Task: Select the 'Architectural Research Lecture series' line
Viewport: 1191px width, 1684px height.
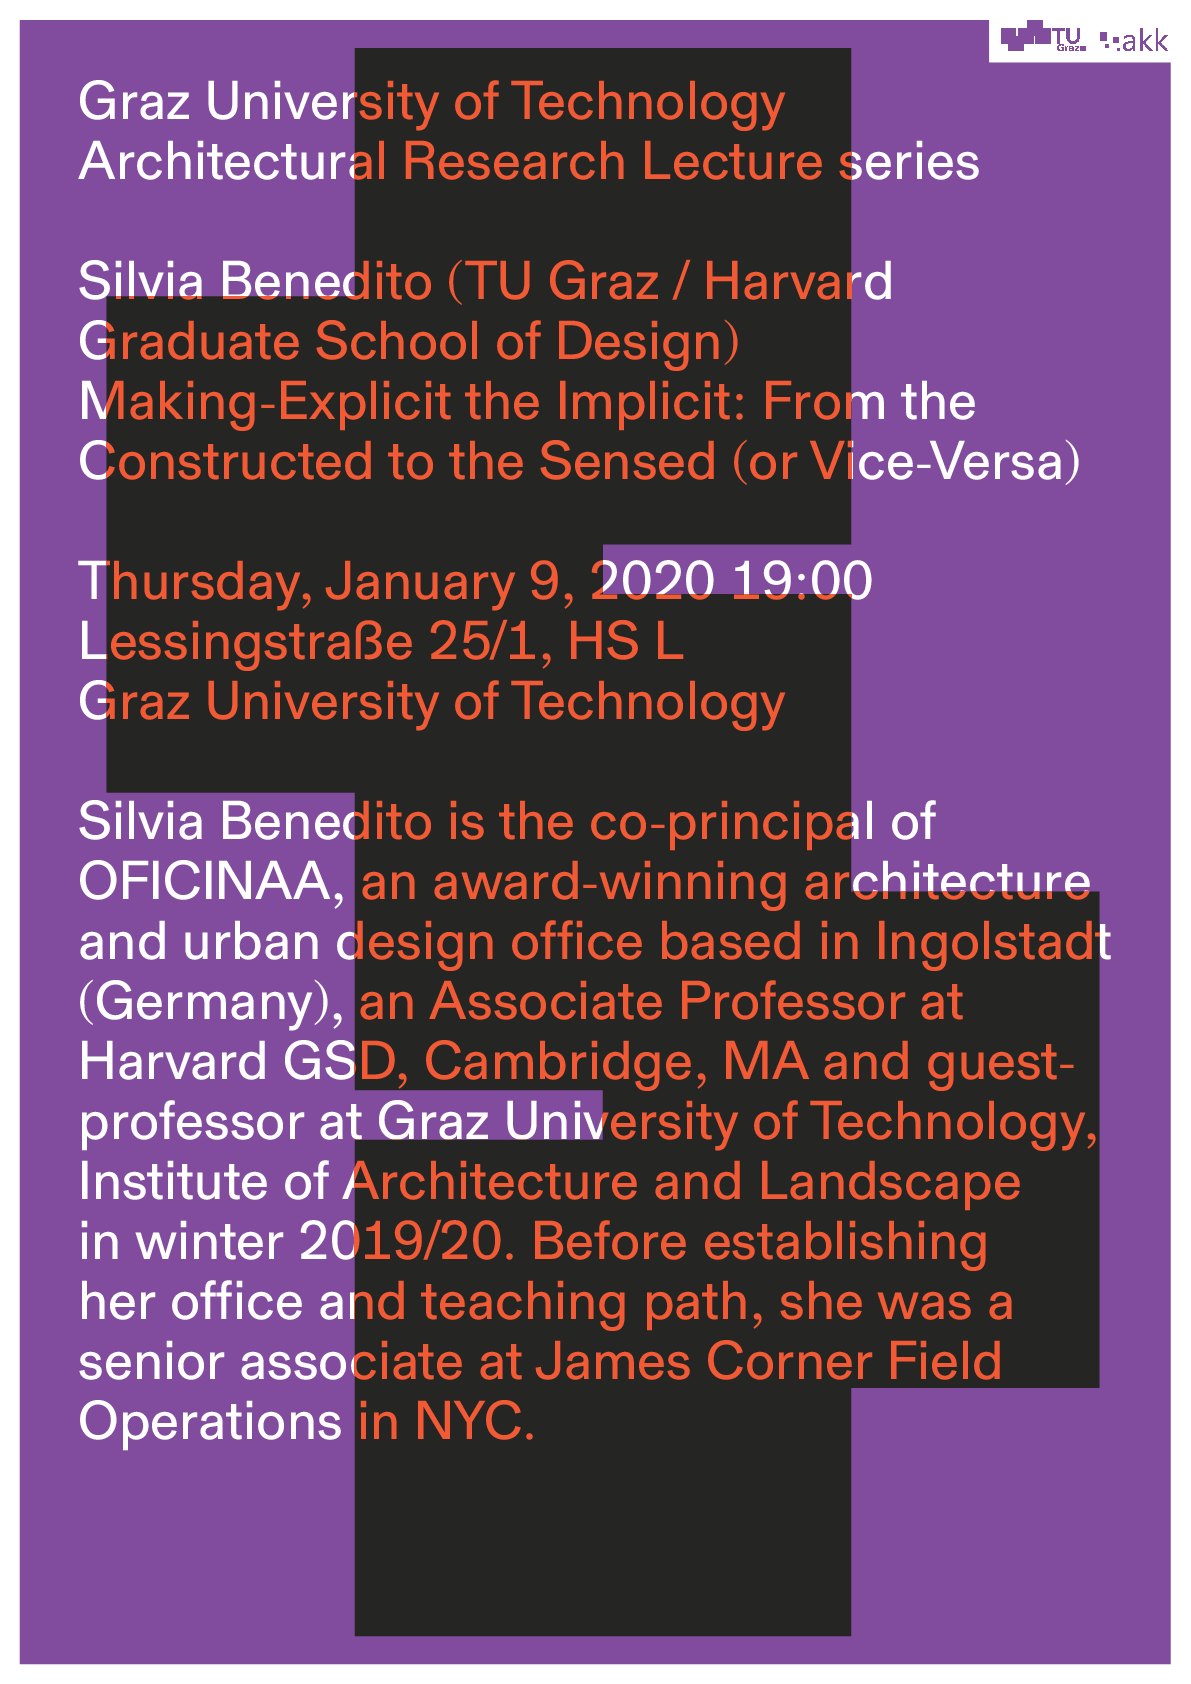Action: coord(528,162)
